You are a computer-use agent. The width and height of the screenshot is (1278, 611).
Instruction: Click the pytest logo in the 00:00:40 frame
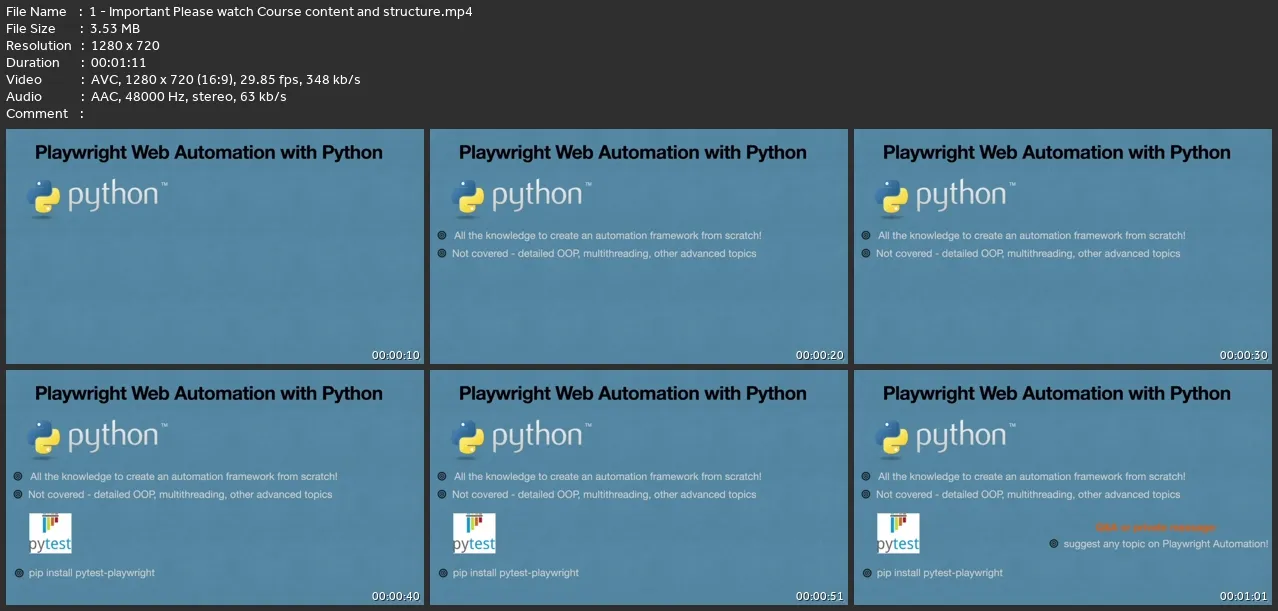click(50, 533)
